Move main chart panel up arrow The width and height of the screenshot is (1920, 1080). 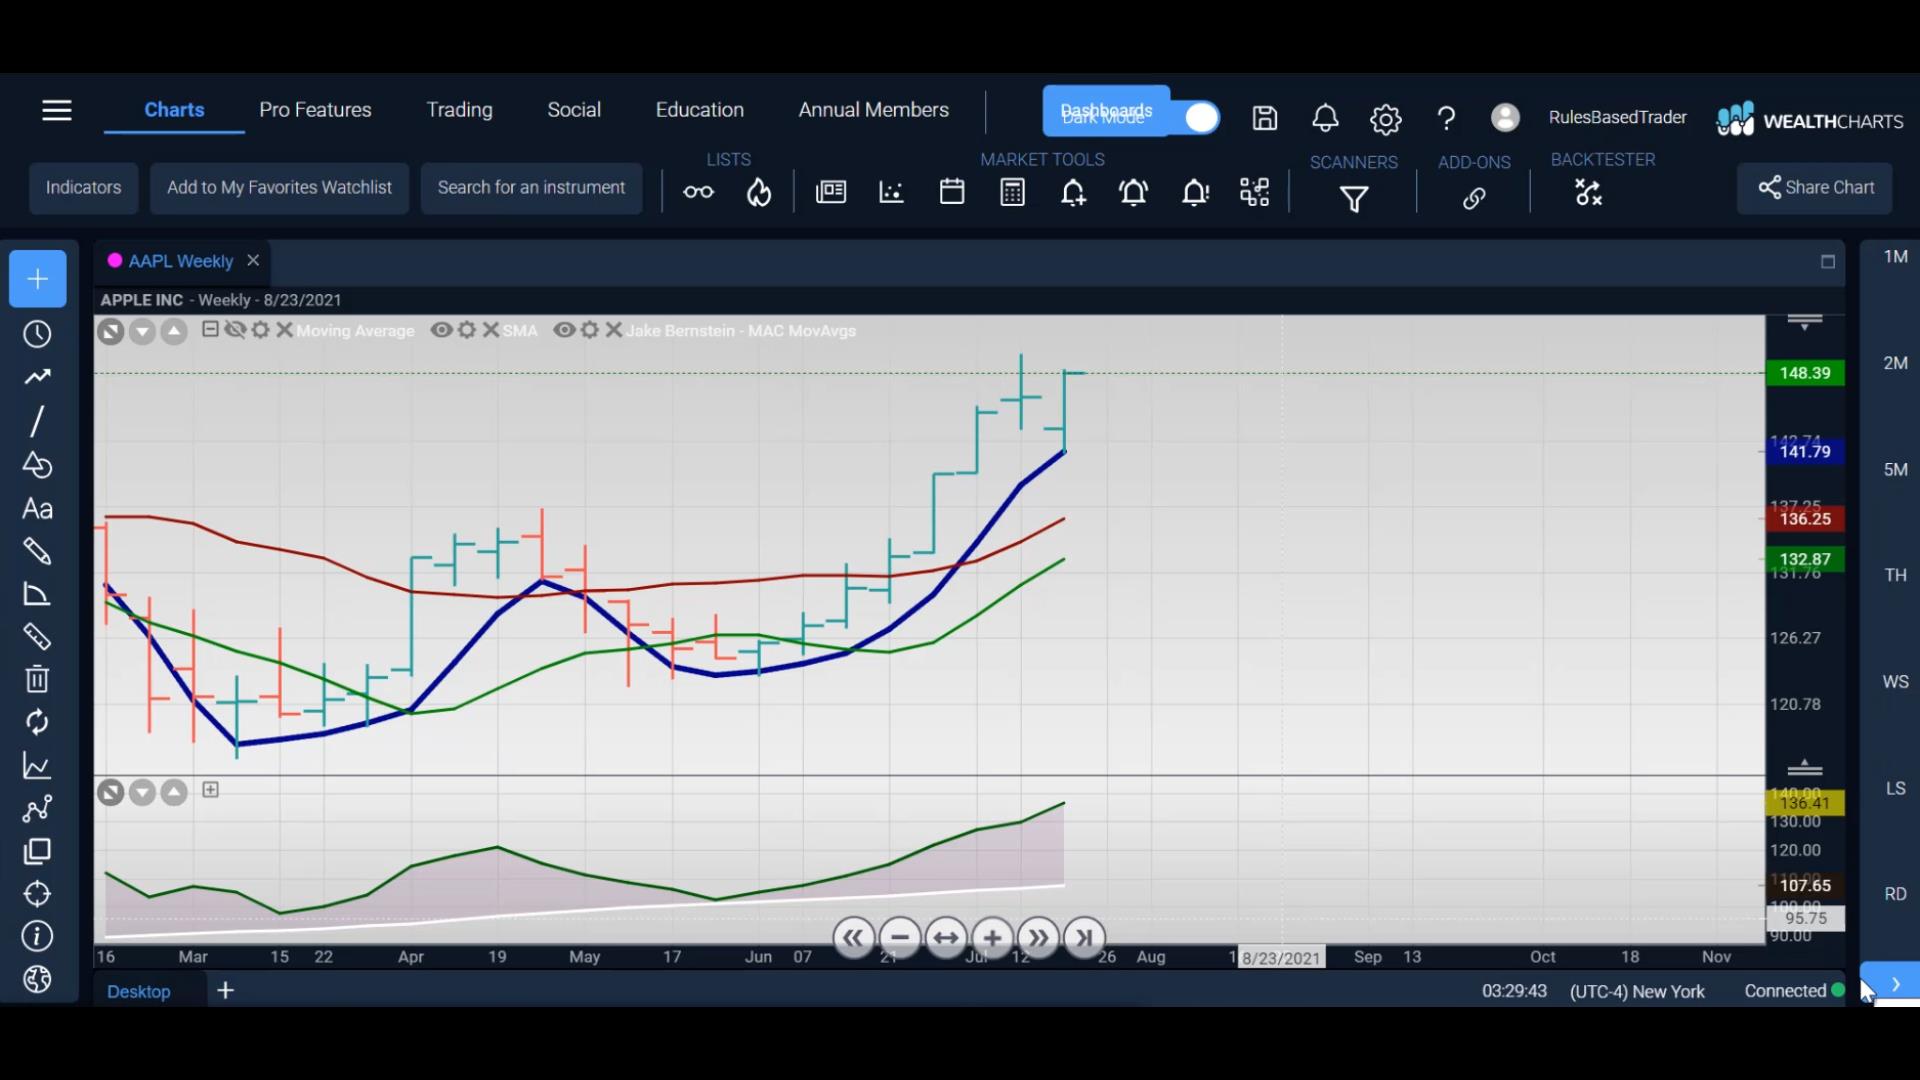(x=174, y=332)
